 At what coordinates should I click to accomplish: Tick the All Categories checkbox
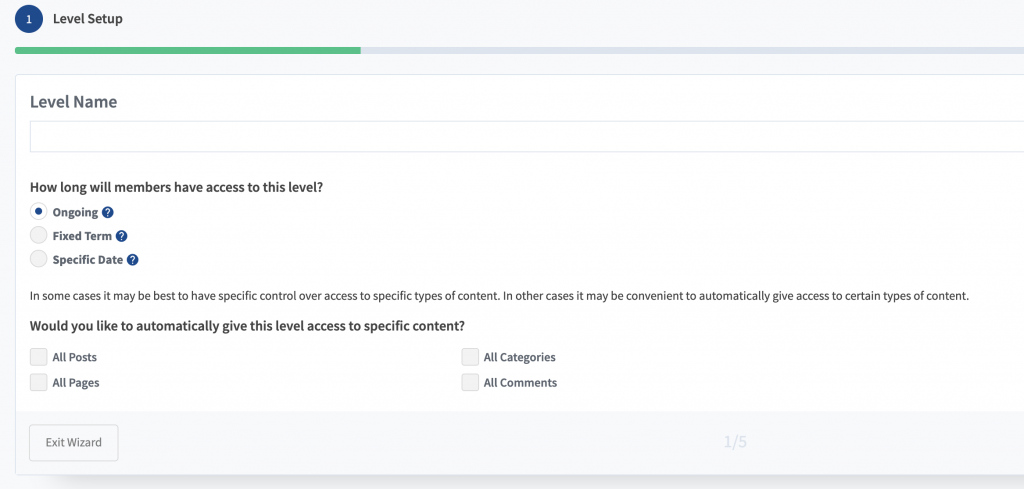470,357
